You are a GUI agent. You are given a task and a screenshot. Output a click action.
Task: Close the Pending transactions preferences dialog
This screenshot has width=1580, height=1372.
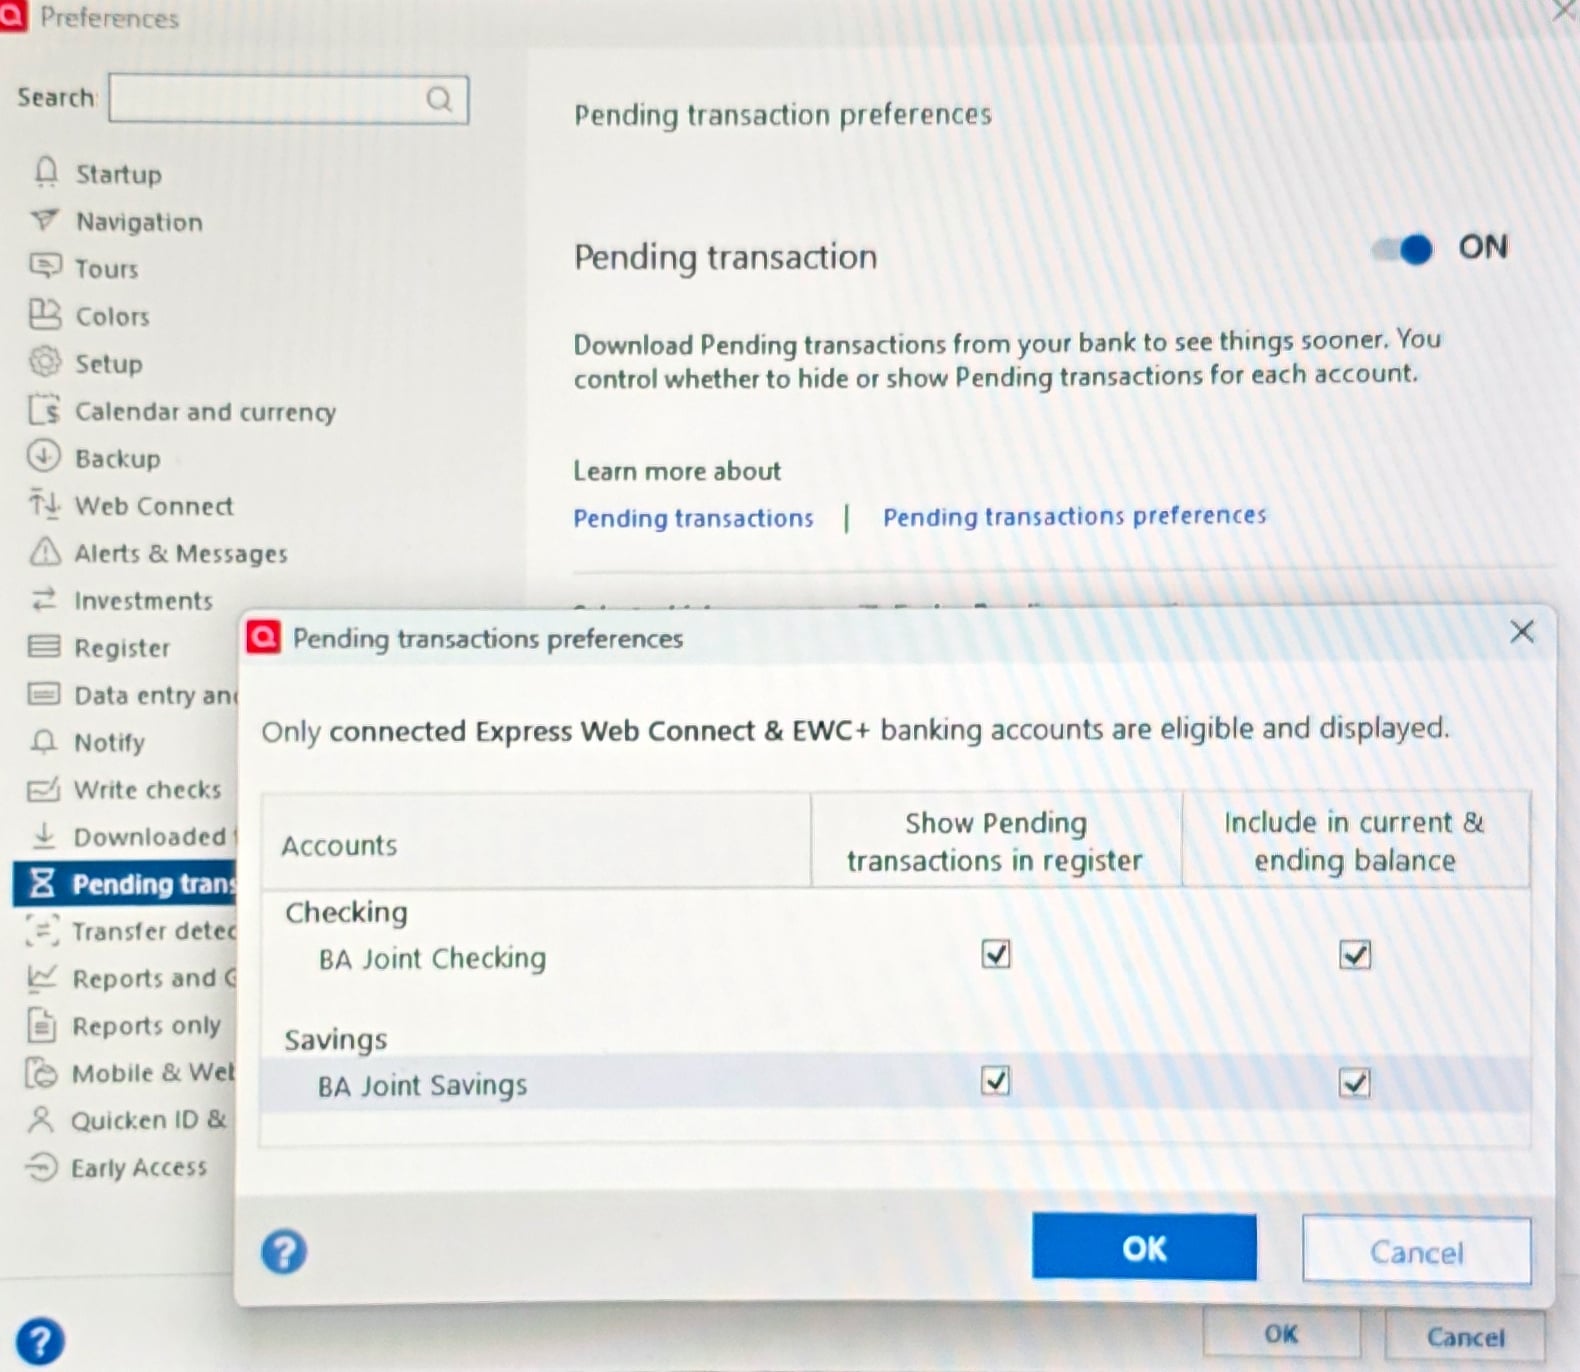point(1521,632)
